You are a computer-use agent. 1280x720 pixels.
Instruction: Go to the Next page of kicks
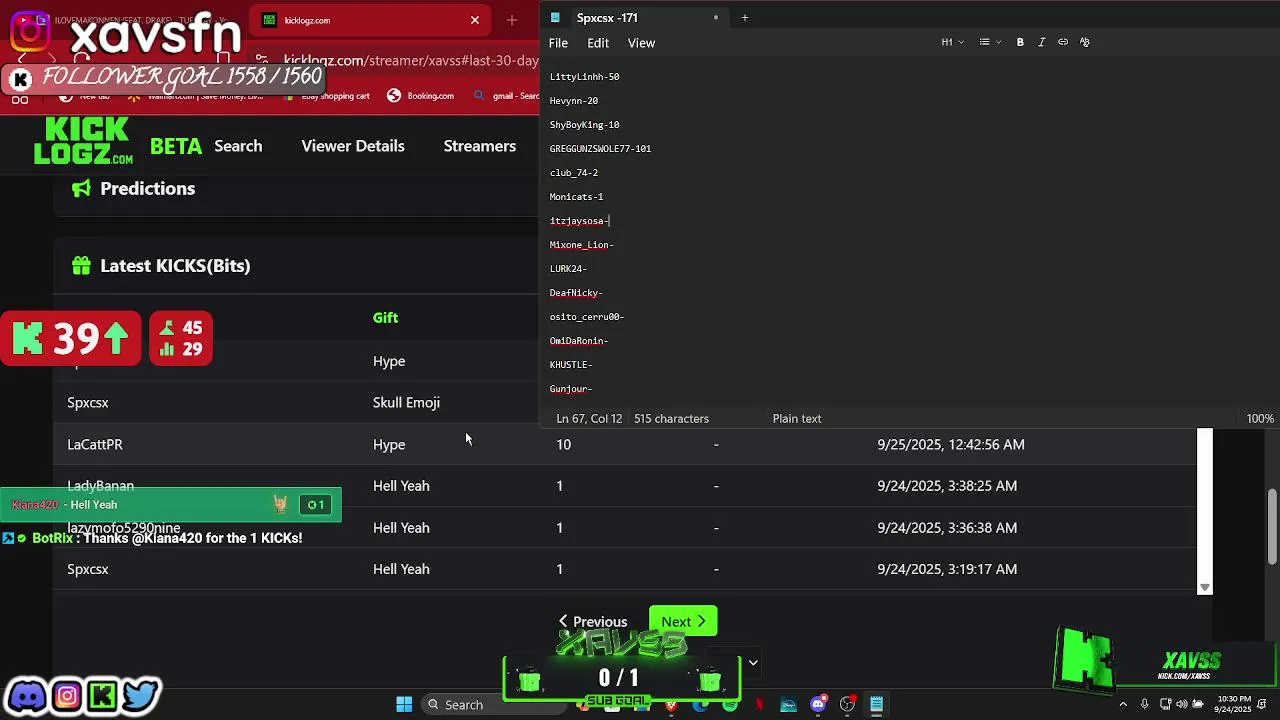683,622
